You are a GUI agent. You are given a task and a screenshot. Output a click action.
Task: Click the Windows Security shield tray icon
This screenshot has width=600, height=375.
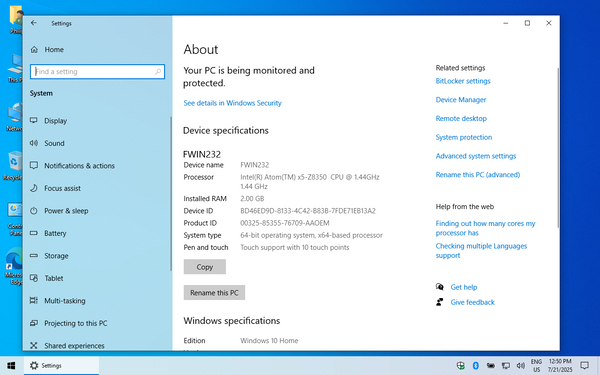(x=461, y=365)
